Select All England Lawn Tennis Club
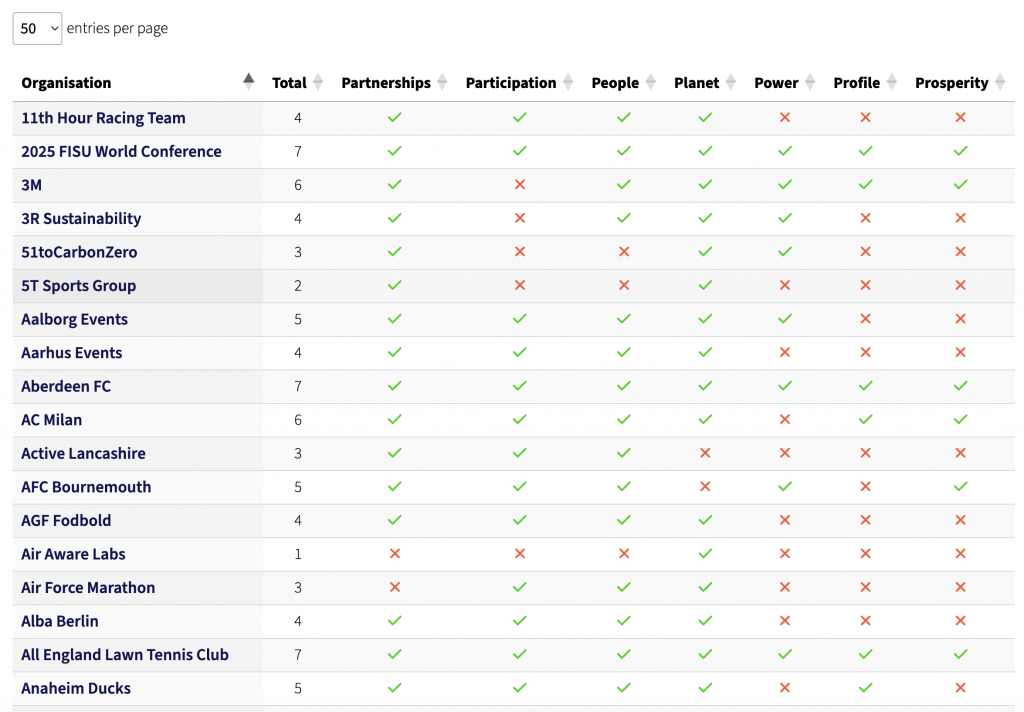 coord(125,655)
